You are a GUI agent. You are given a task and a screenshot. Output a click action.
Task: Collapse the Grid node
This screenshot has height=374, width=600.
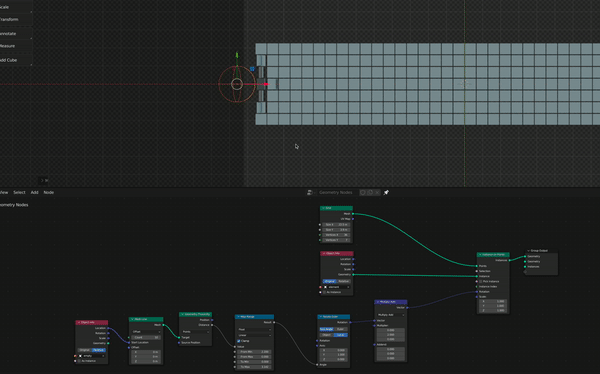click(323, 208)
